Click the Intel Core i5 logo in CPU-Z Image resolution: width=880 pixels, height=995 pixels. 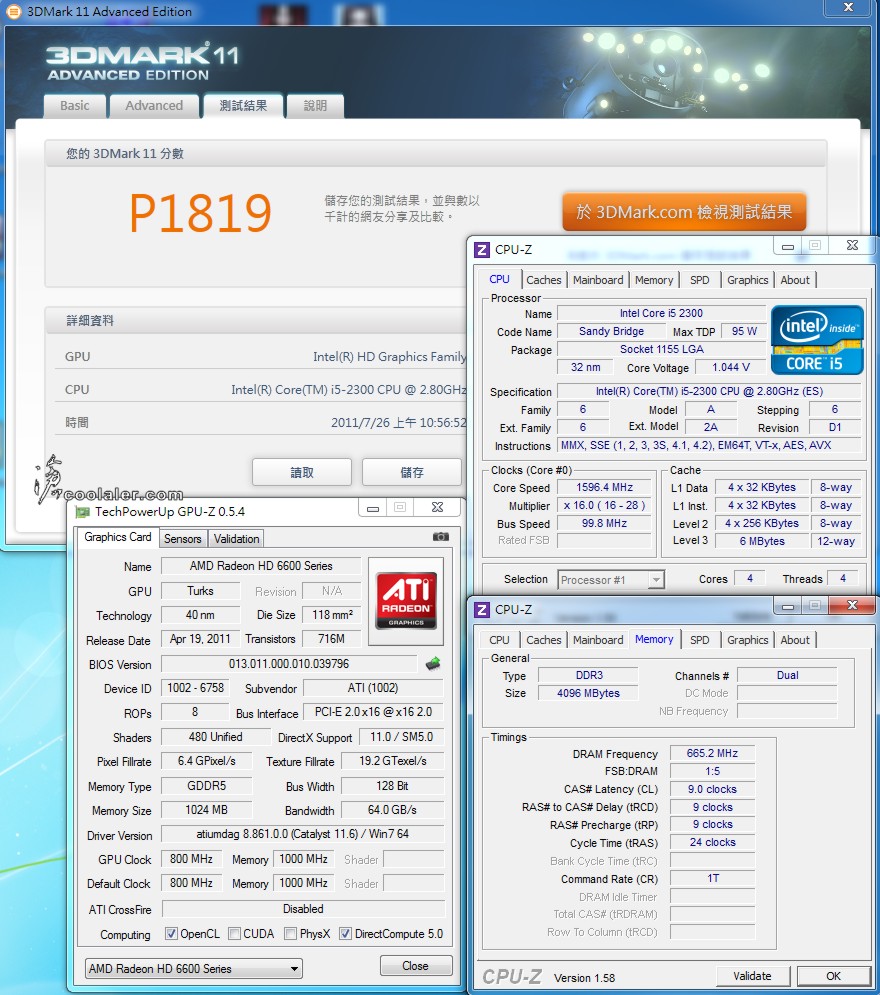click(x=817, y=340)
